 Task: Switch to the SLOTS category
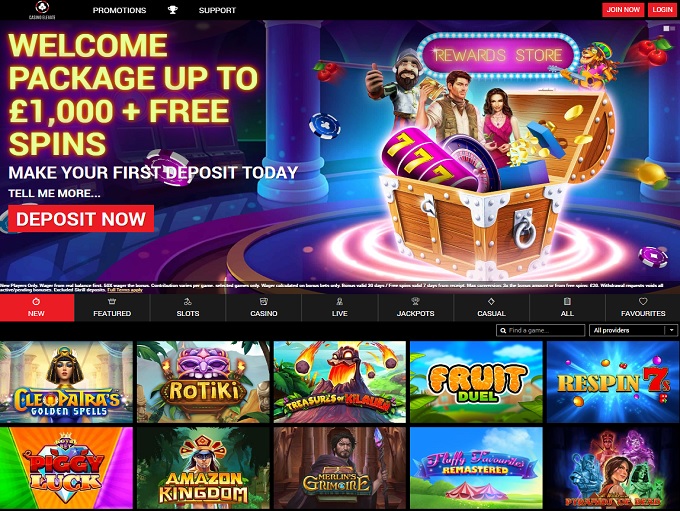(x=188, y=308)
